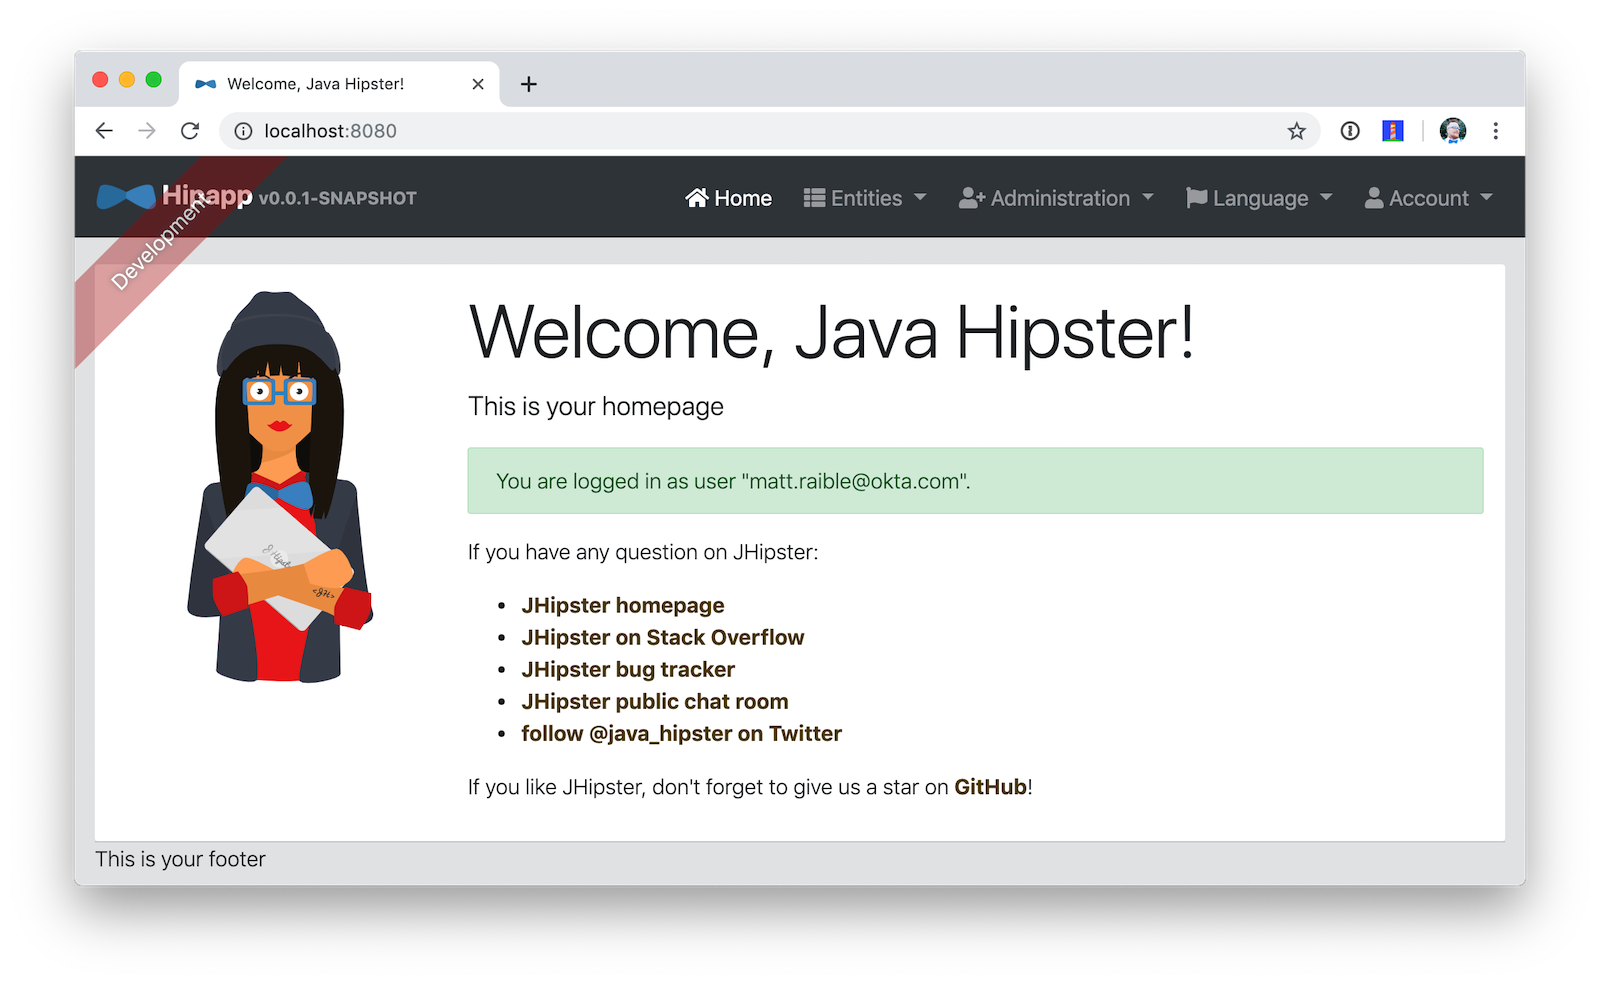This screenshot has width=1600, height=984.
Task: Open the Administration dropdown
Action: point(1056,198)
